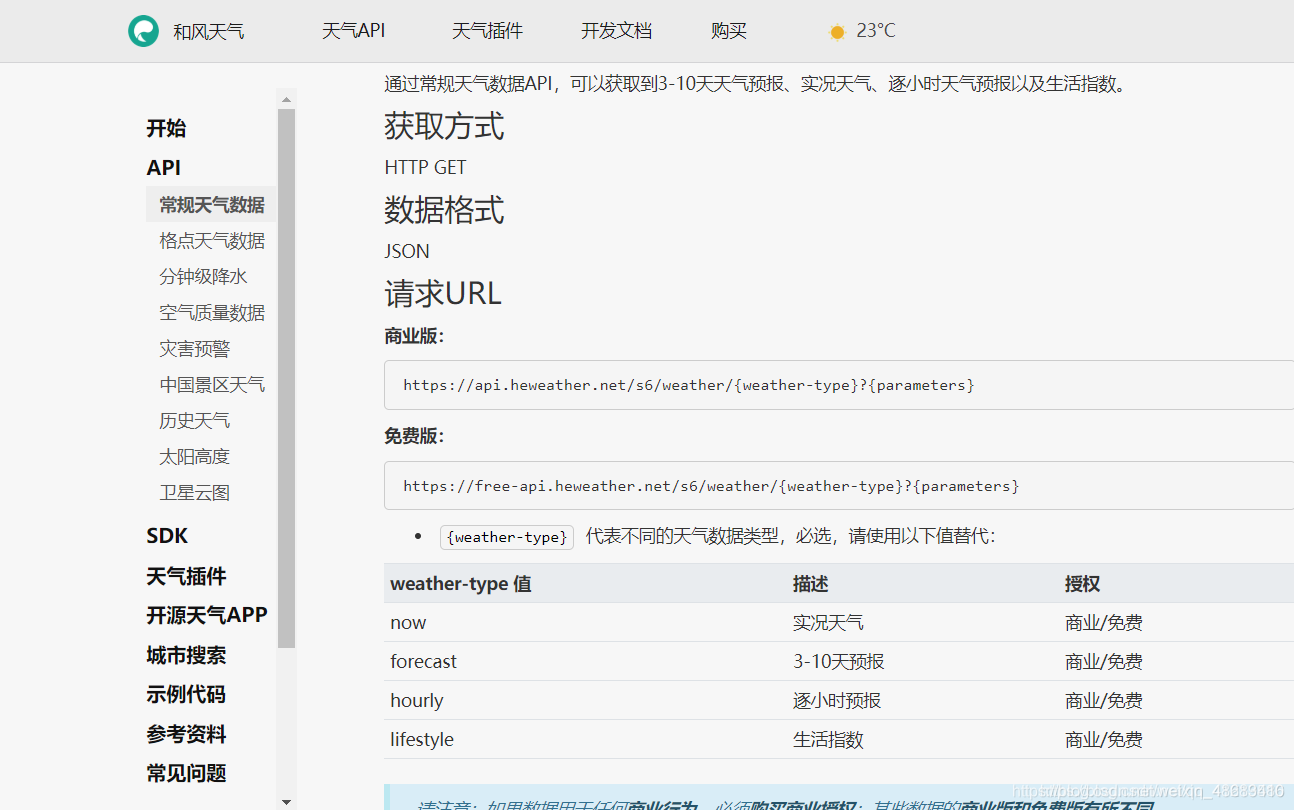The image size is (1294, 810).
Task: Open the 天气插件 top navigation item
Action: tap(487, 31)
